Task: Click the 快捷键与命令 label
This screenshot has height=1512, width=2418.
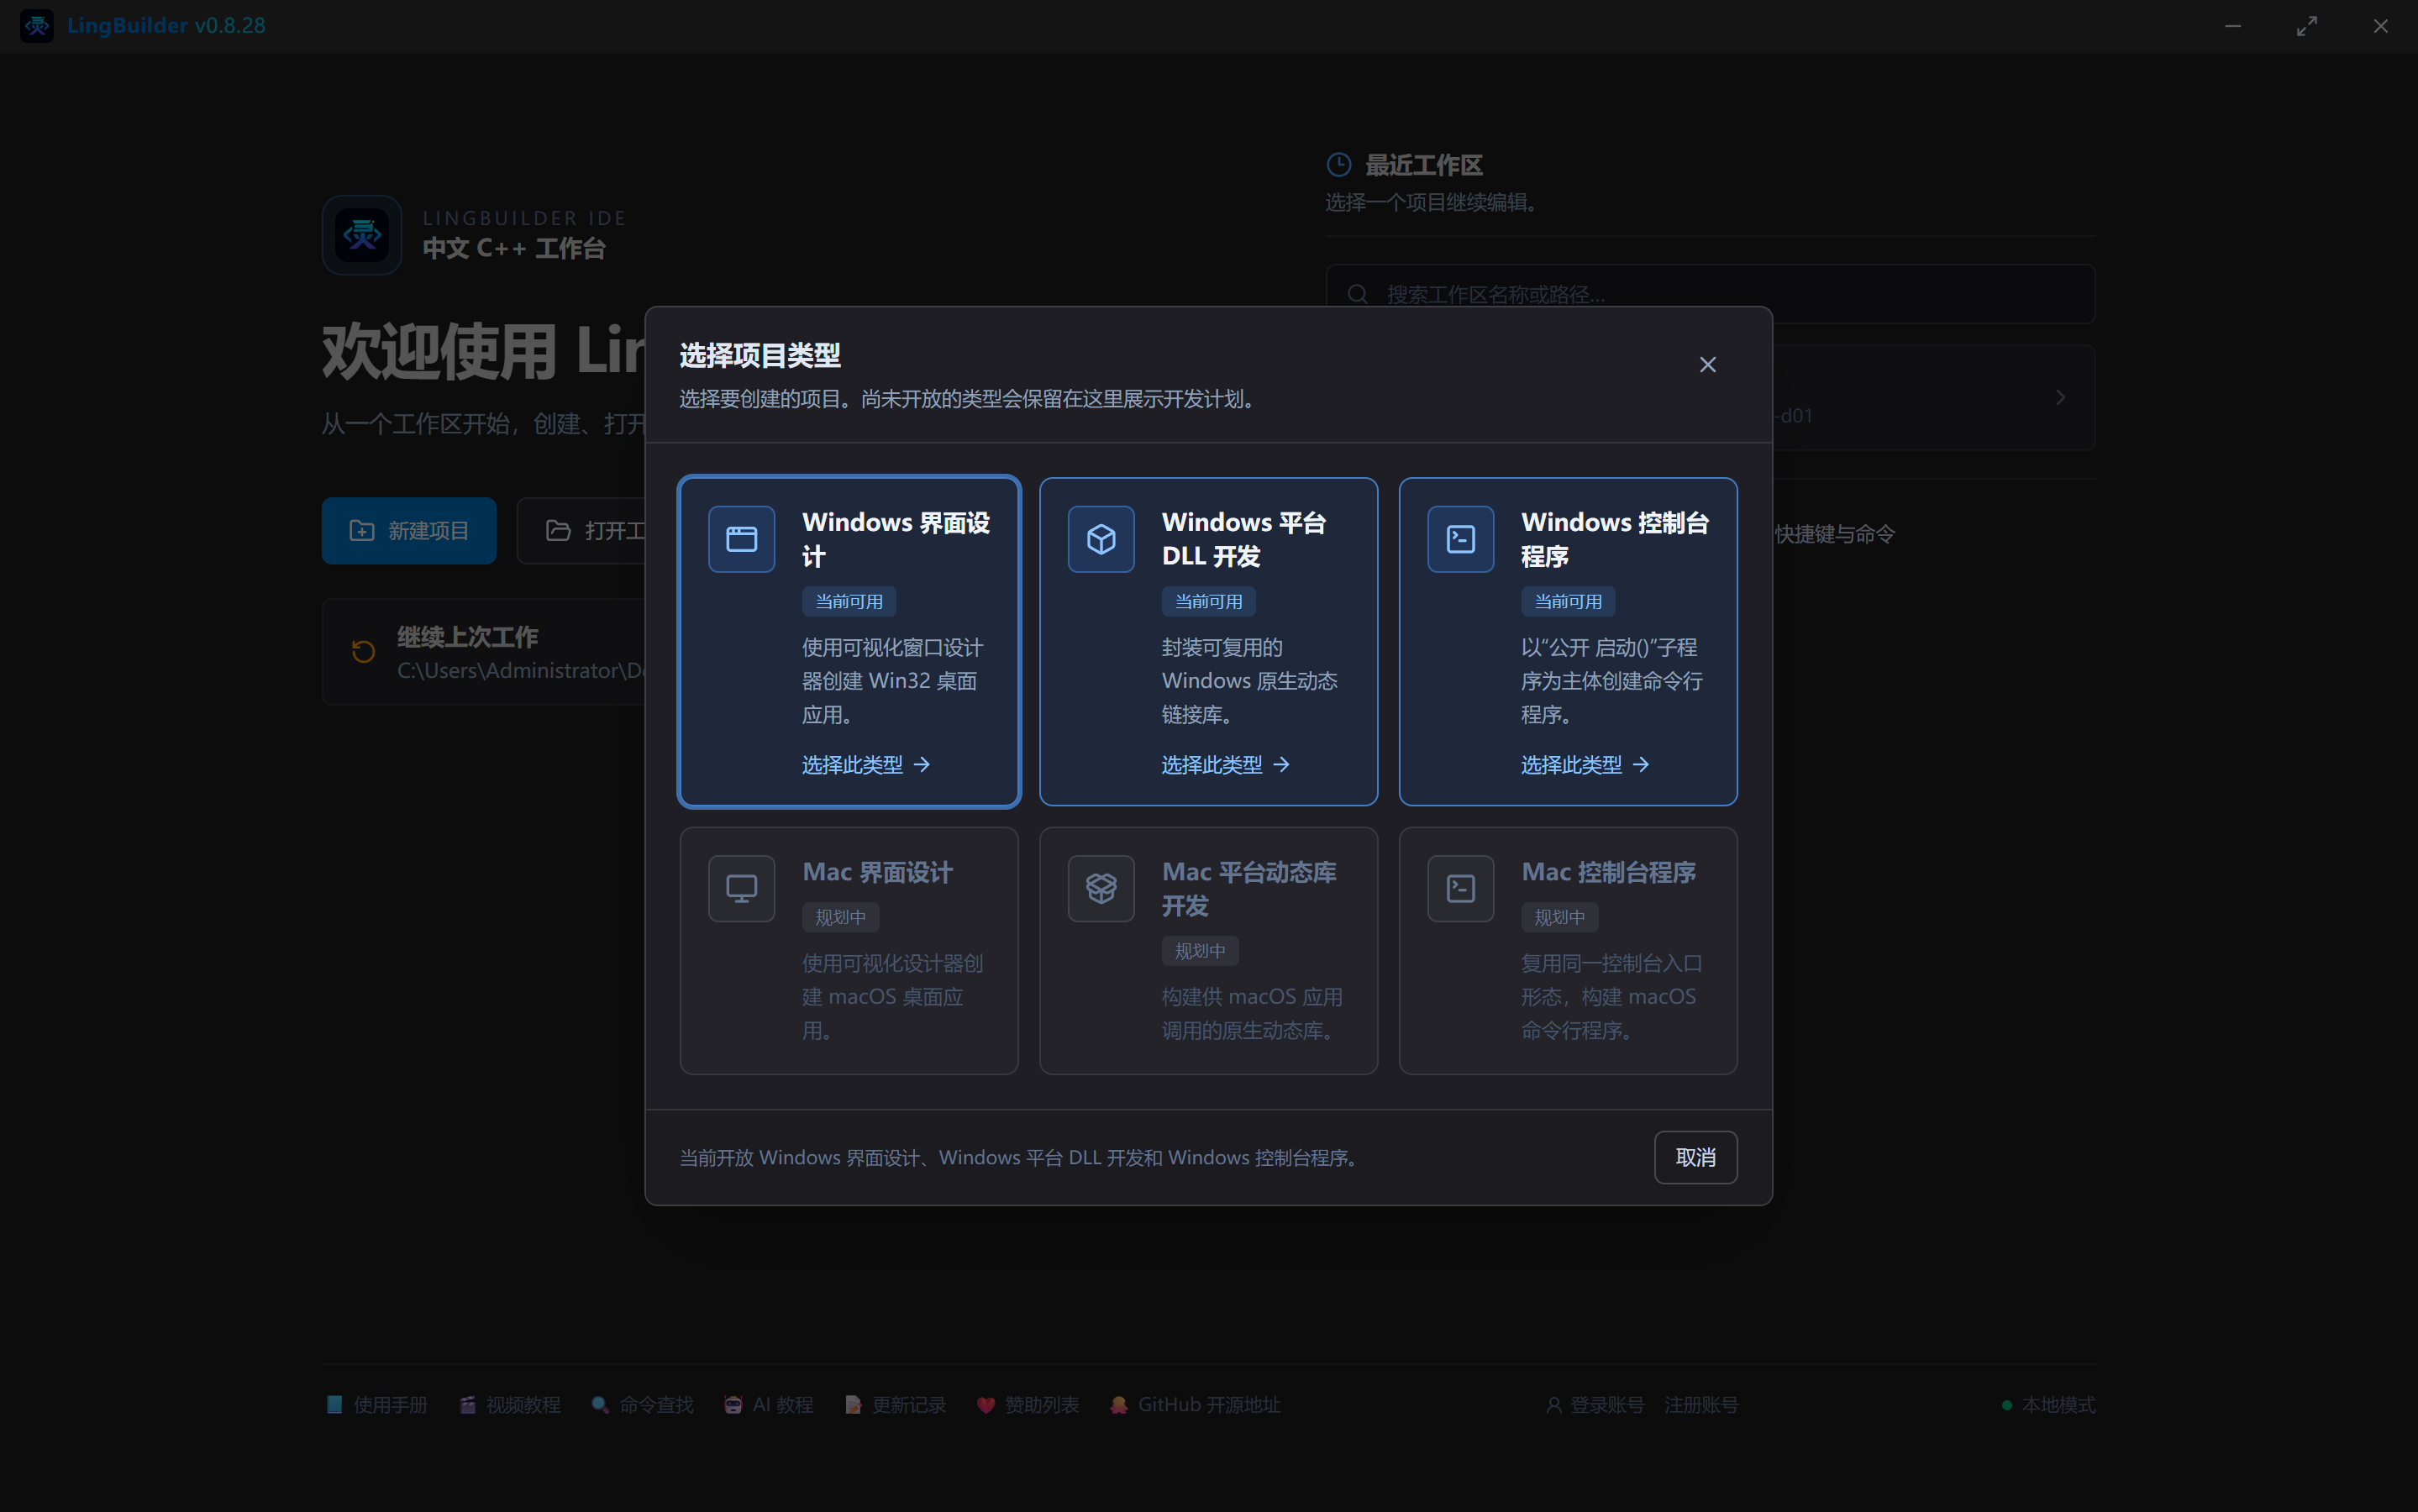Action: 1834,534
